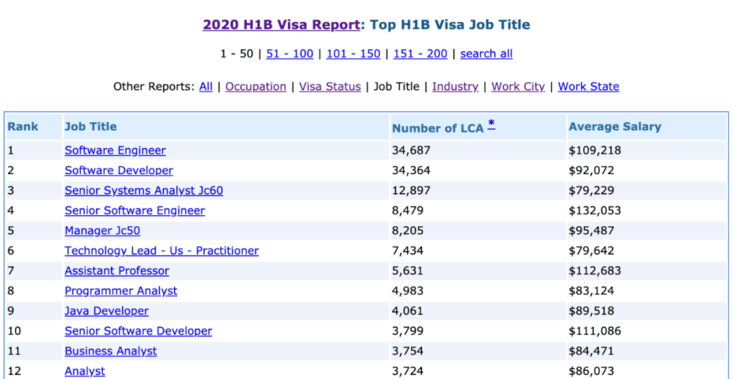Screen dimensions: 740x379
Task: Switch to the Work State report
Action: [589, 87]
